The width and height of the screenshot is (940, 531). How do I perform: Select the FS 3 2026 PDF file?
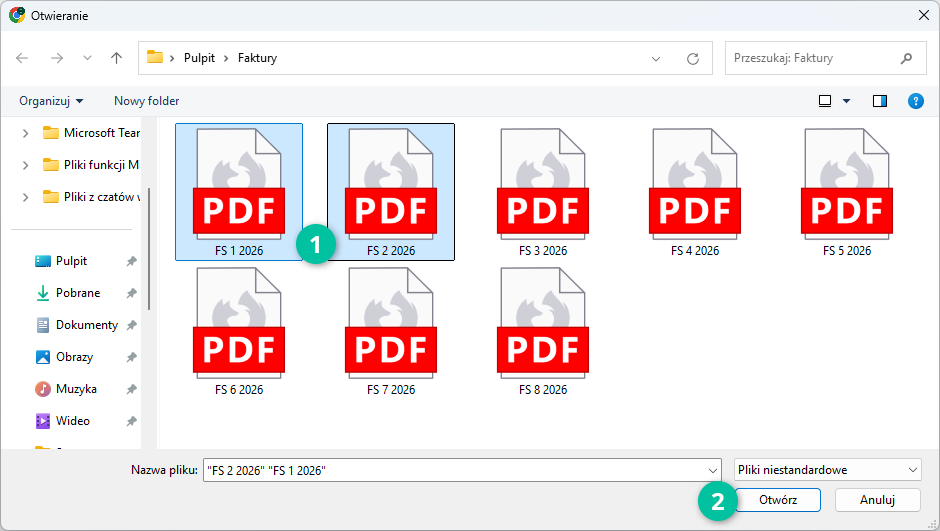[x=542, y=192]
